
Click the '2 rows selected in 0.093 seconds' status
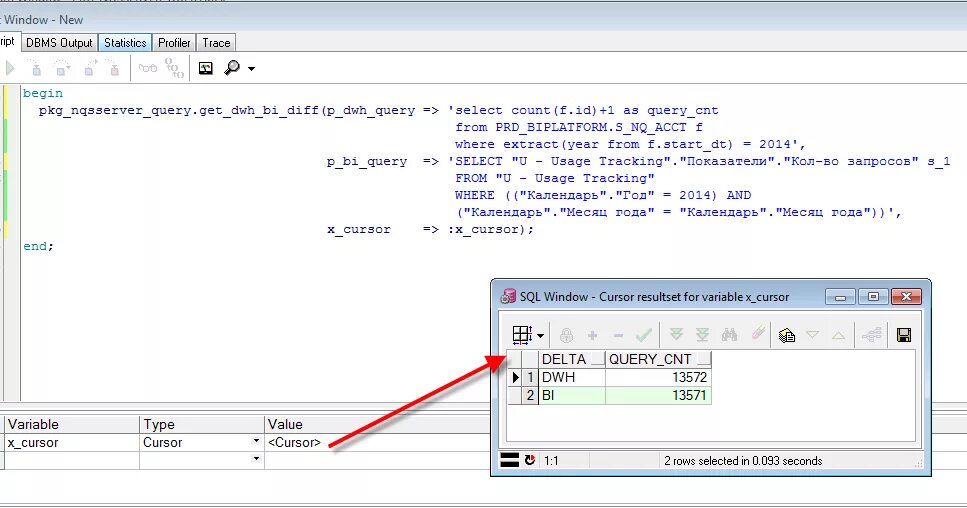pos(743,461)
